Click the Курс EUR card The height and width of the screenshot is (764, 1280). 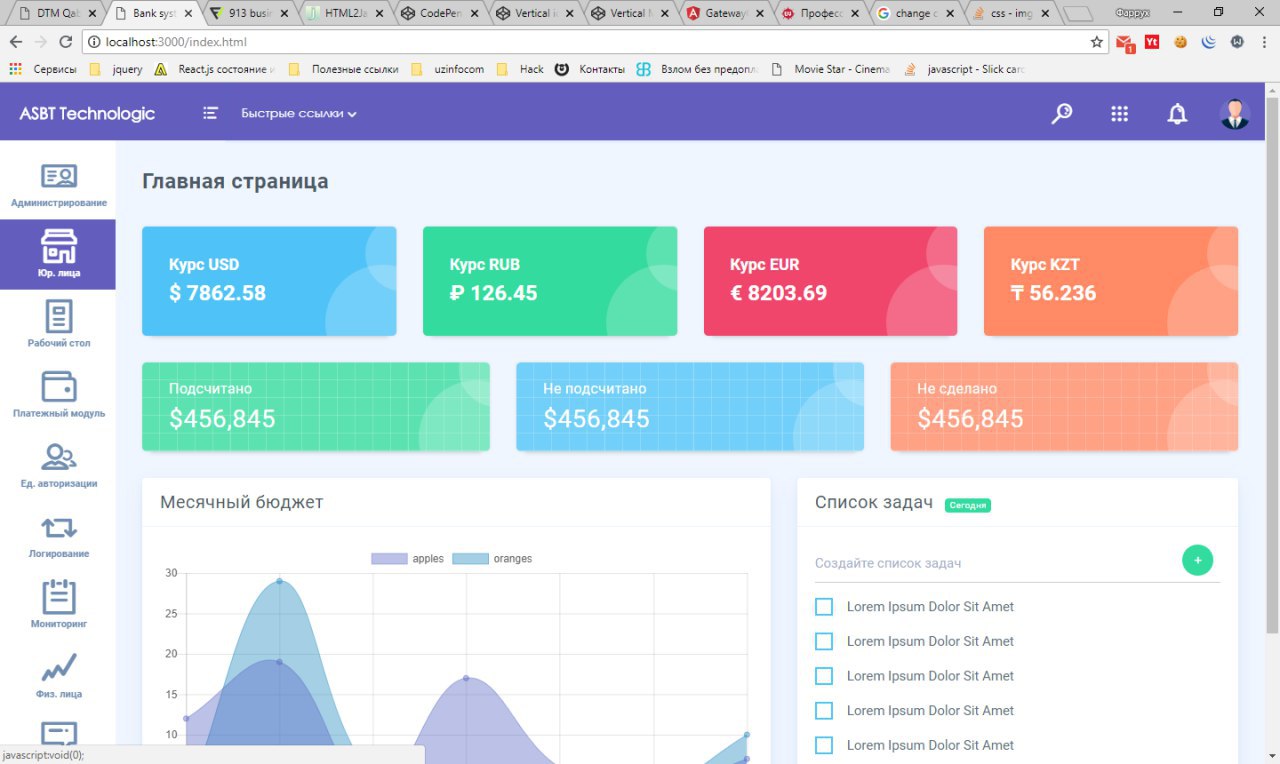(830, 281)
